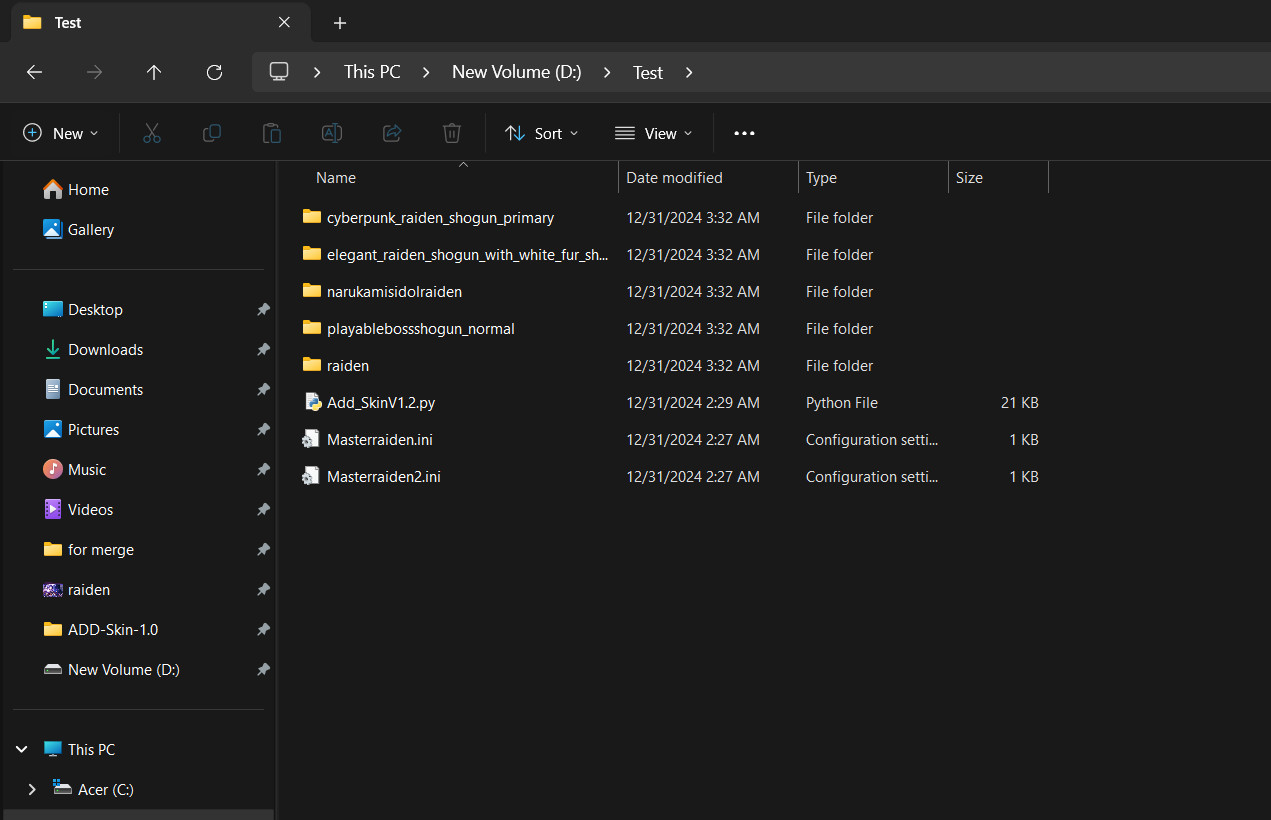
Task: Open the View options dropdown
Action: (x=653, y=132)
